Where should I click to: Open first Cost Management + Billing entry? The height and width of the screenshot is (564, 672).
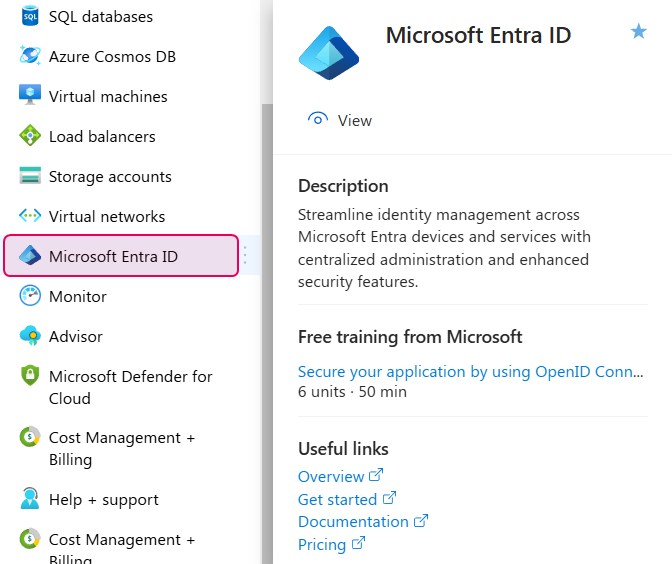pyautogui.click(x=121, y=448)
